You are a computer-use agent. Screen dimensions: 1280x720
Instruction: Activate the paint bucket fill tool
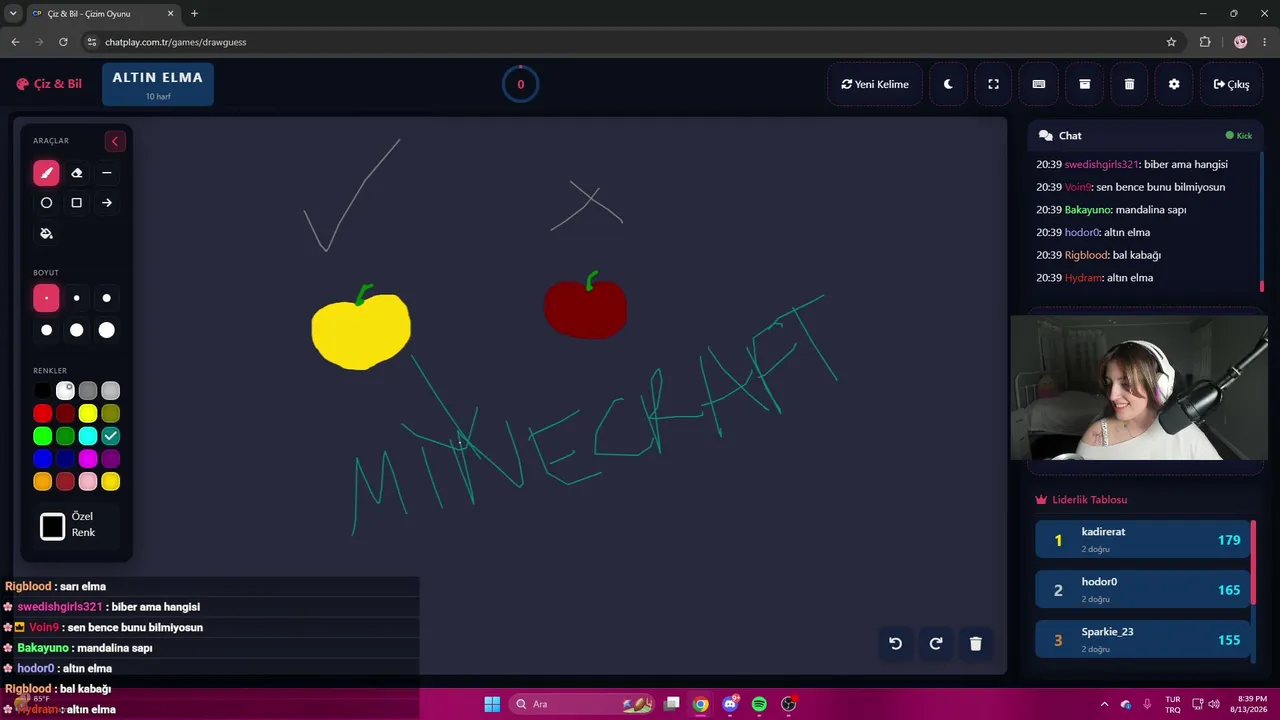click(46, 233)
